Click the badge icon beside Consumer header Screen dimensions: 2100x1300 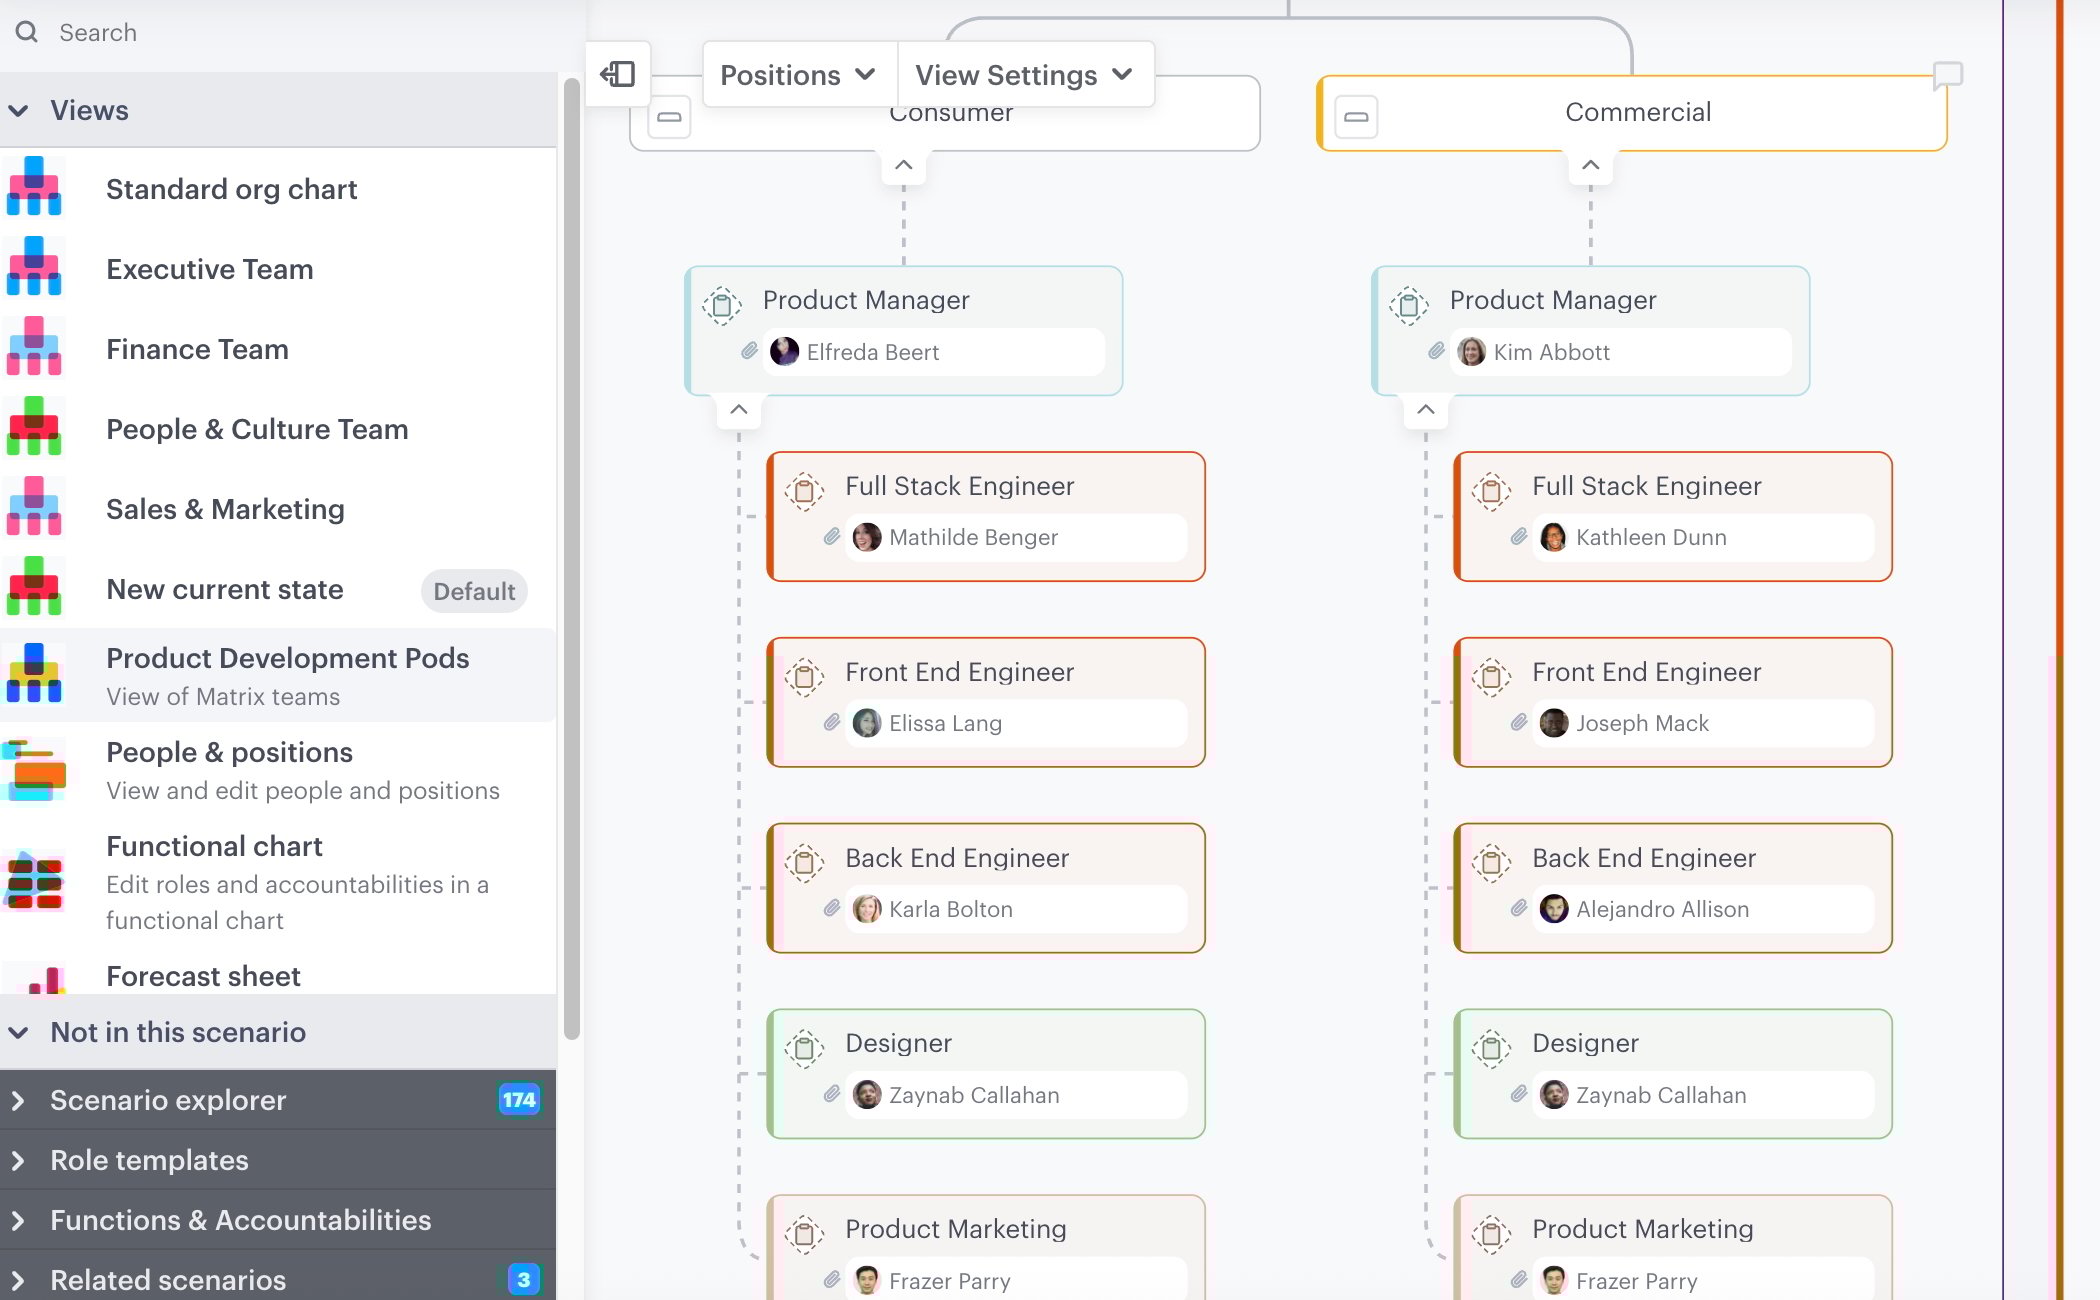(668, 116)
